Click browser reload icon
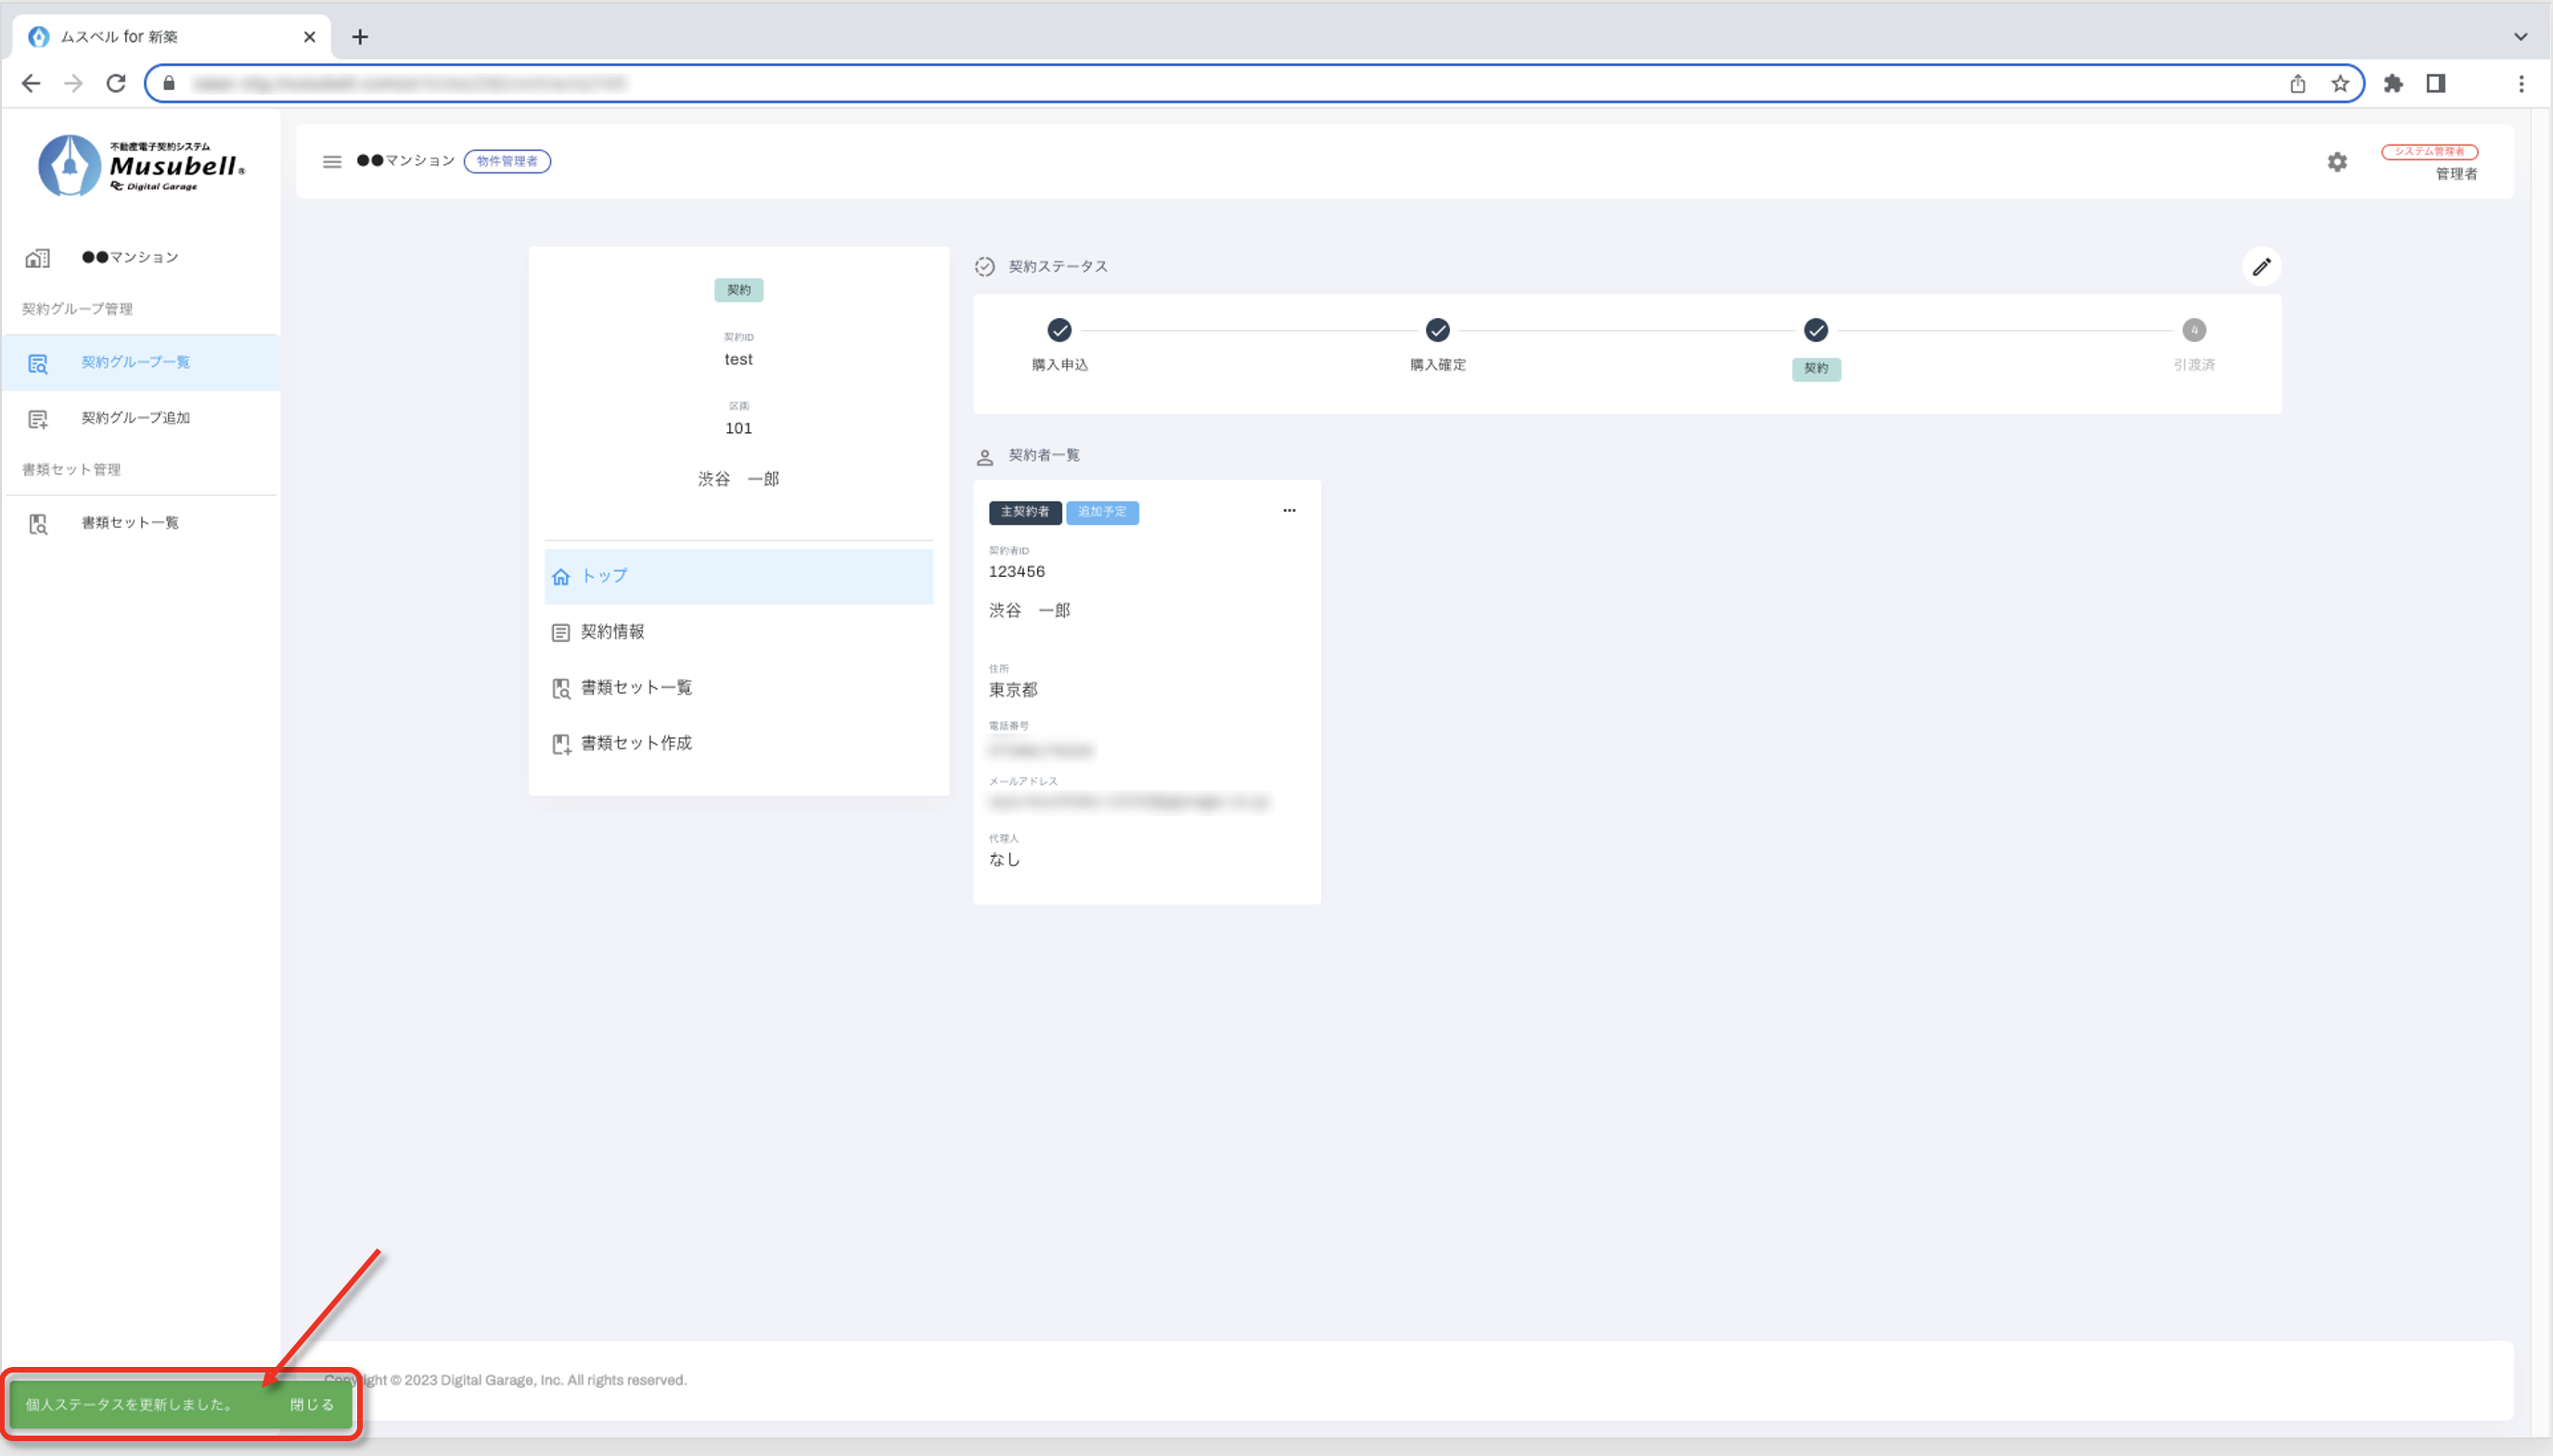Screen dimensions: 2553x1456 pyautogui.click(x=116, y=83)
